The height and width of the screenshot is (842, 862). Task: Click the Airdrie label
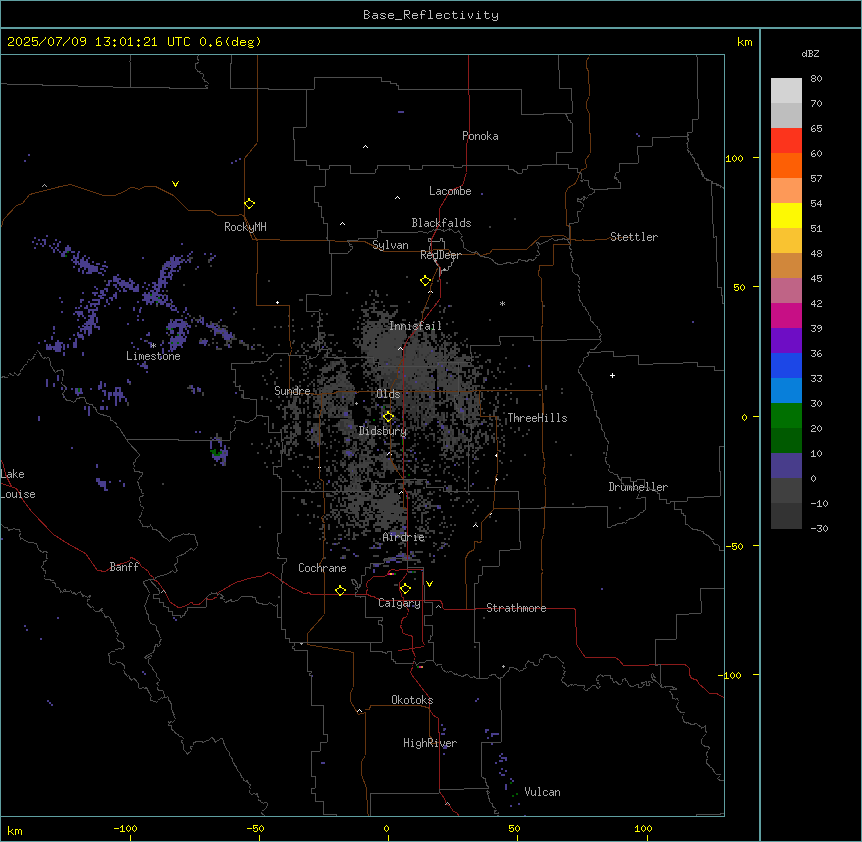tap(404, 537)
